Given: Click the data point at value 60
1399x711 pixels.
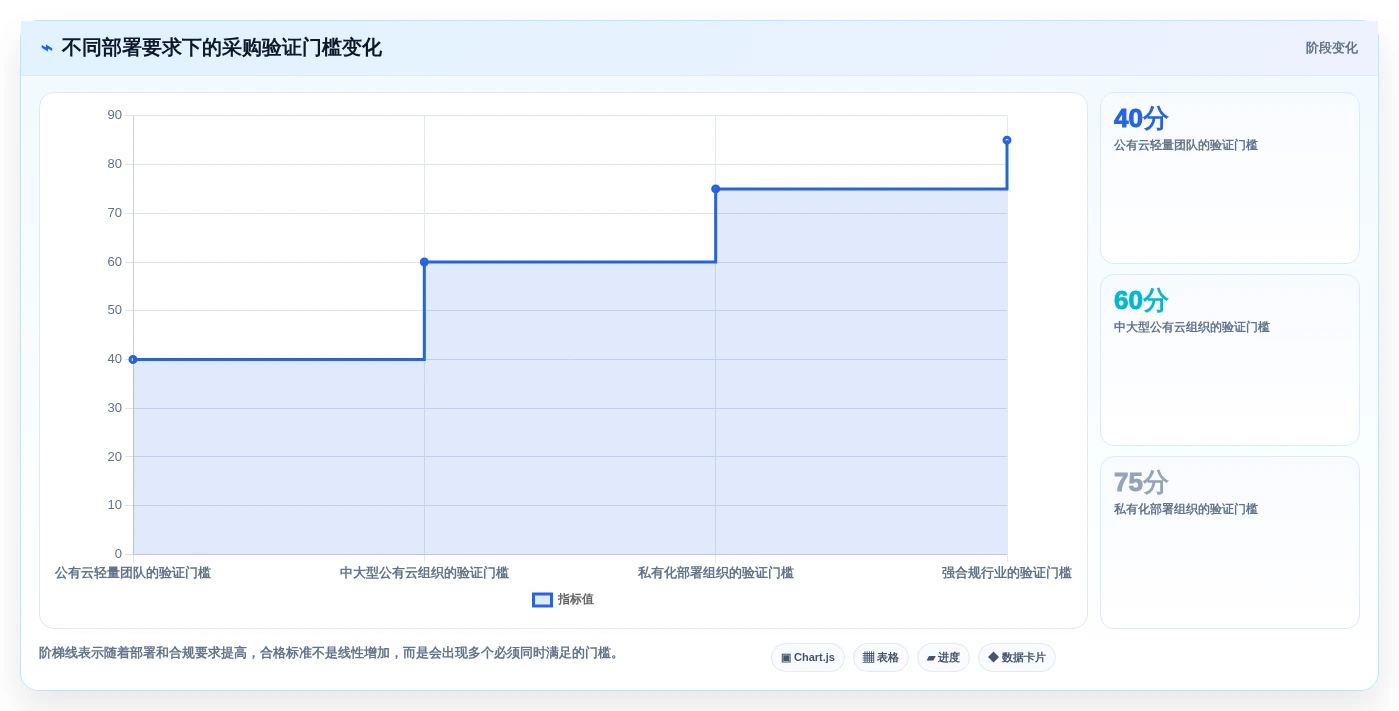Looking at the screenshot, I should coord(424,262).
